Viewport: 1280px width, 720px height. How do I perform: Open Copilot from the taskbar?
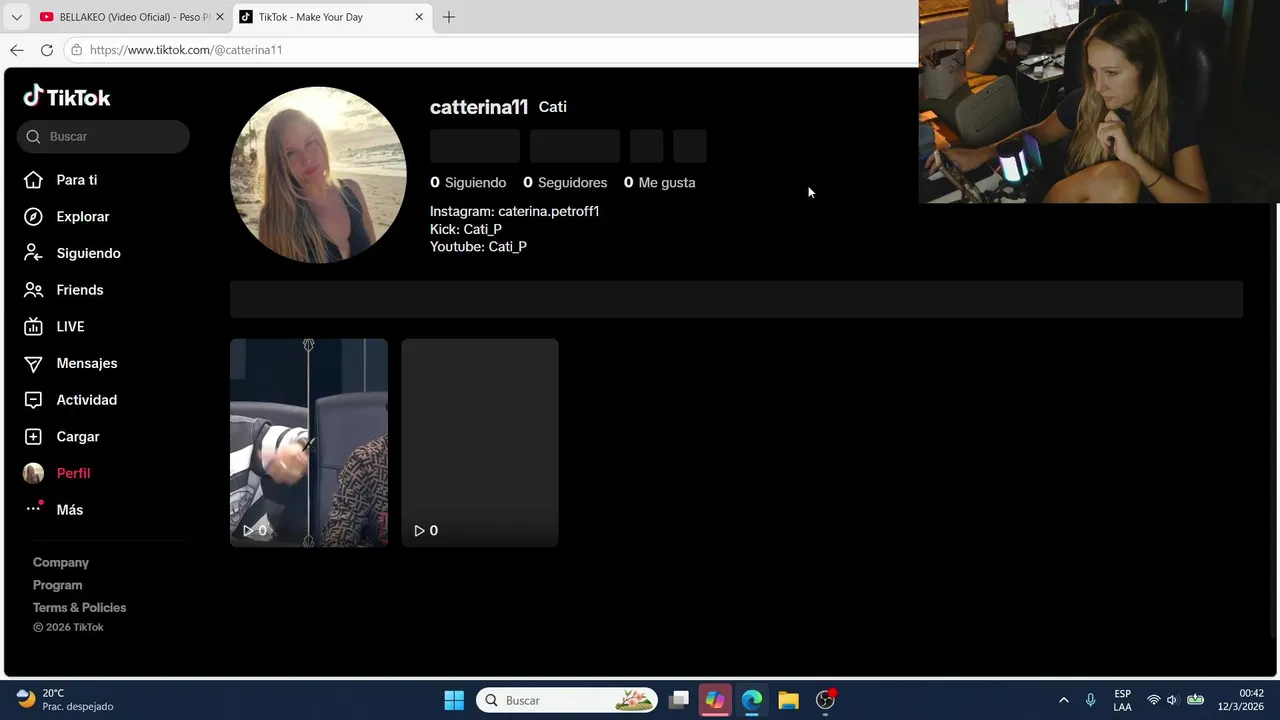click(x=715, y=700)
